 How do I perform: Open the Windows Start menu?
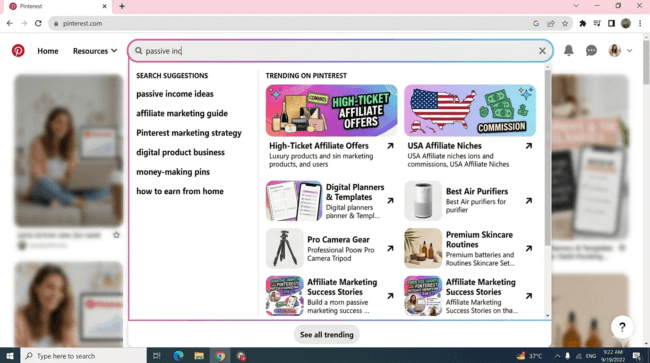(10, 356)
